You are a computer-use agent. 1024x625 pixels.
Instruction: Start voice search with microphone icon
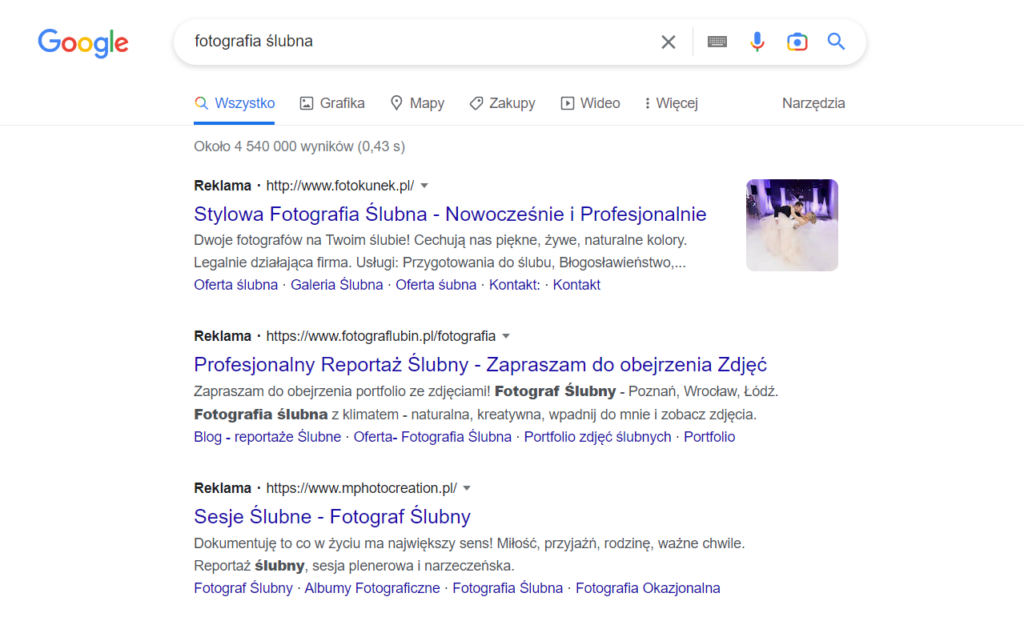click(x=757, y=42)
